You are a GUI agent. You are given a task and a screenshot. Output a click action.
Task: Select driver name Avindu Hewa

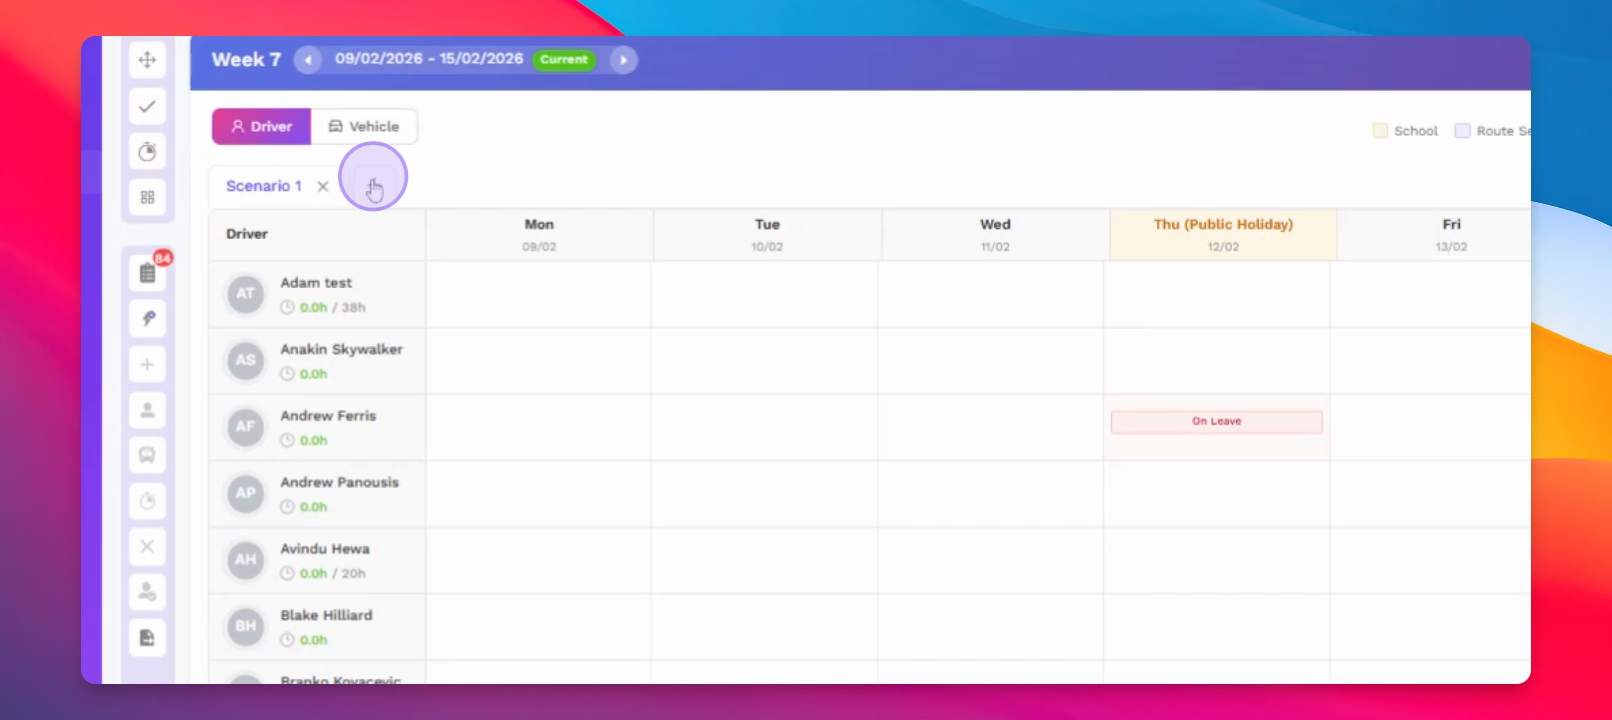(325, 549)
